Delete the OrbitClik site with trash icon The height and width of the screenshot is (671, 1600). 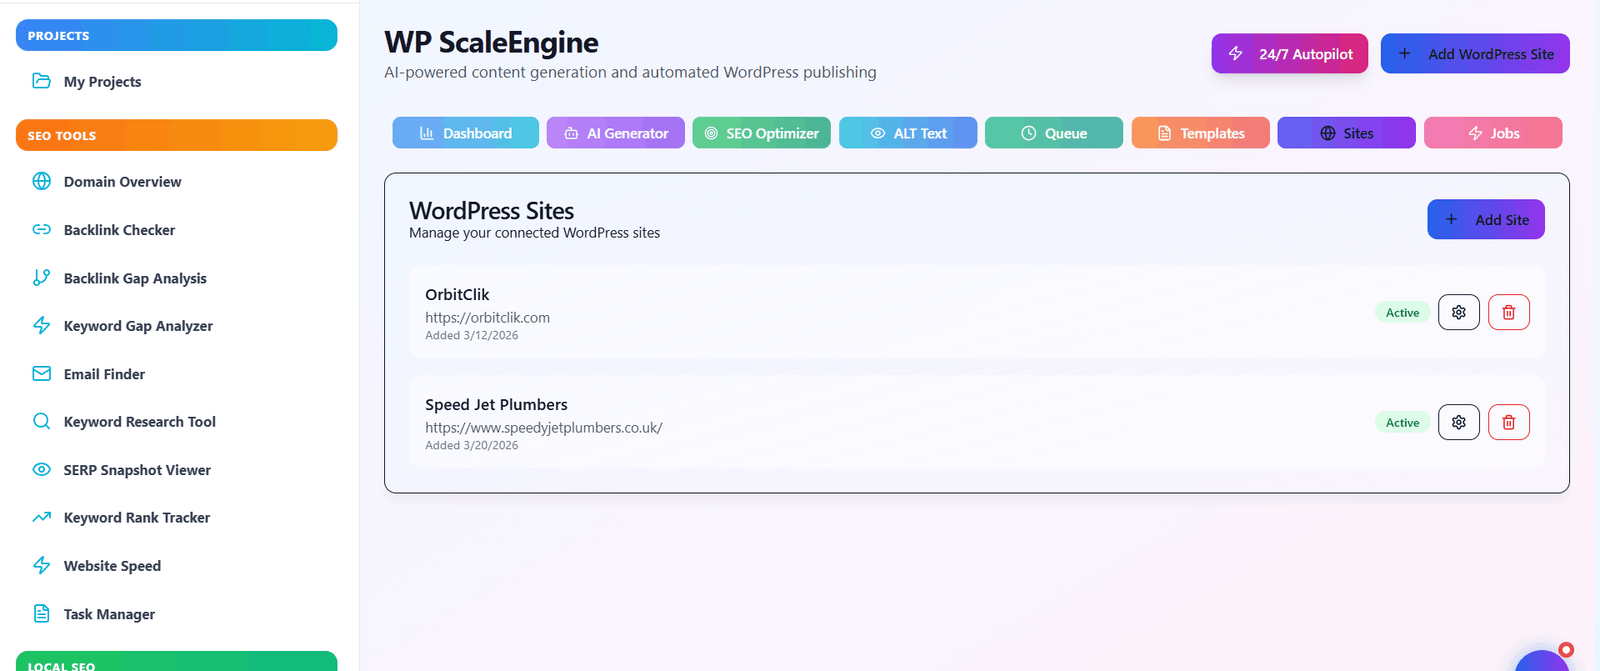click(1508, 313)
